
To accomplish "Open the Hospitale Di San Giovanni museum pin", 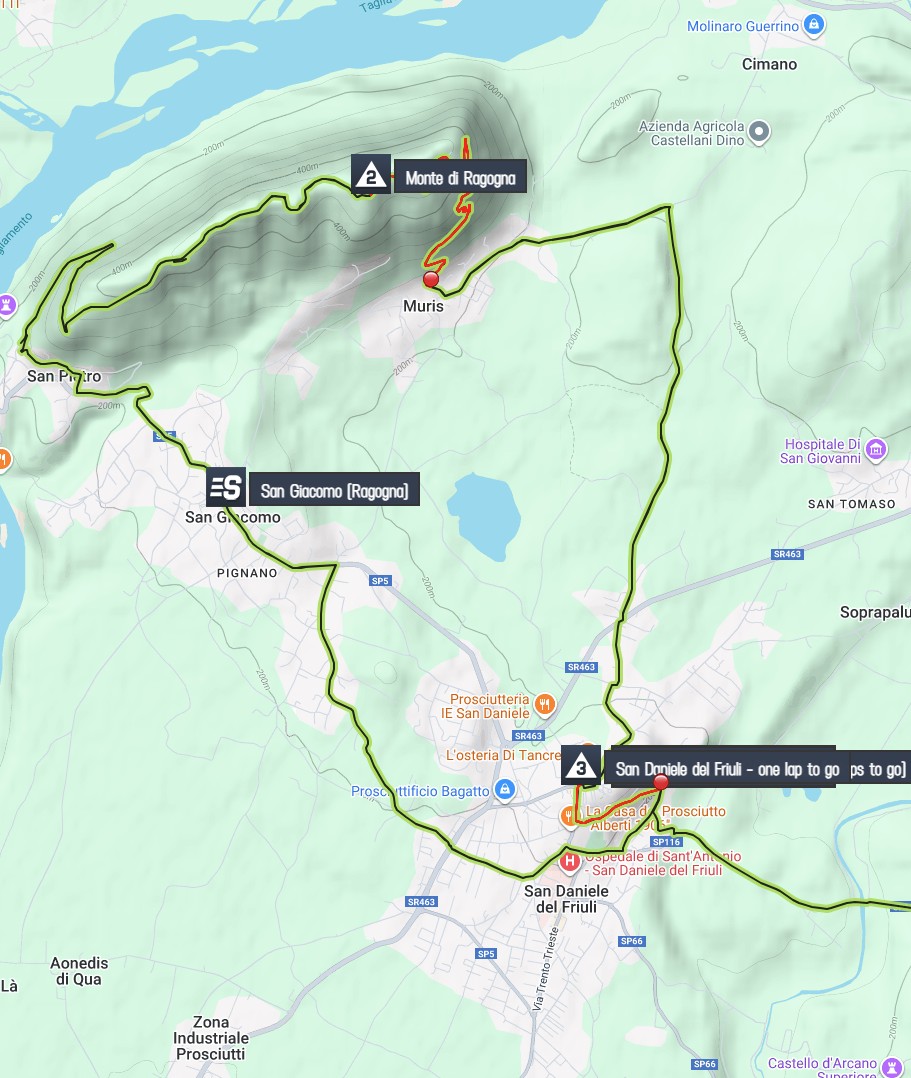I will (876, 450).
